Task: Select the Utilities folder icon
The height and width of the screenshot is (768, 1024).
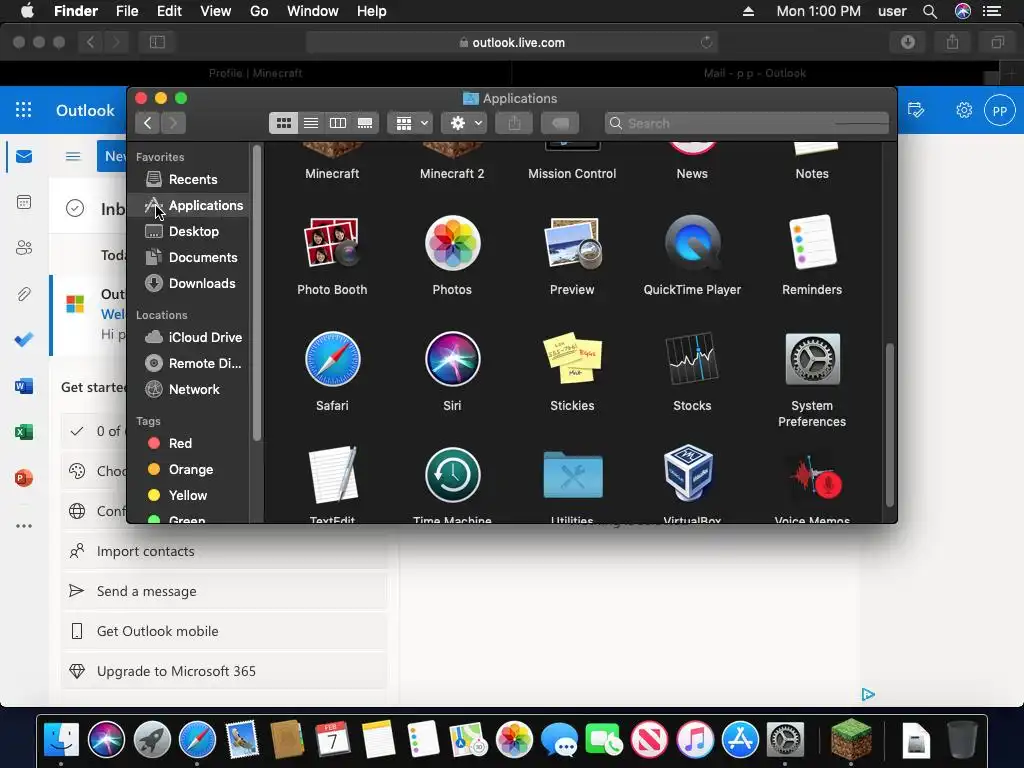Action: click(x=572, y=475)
